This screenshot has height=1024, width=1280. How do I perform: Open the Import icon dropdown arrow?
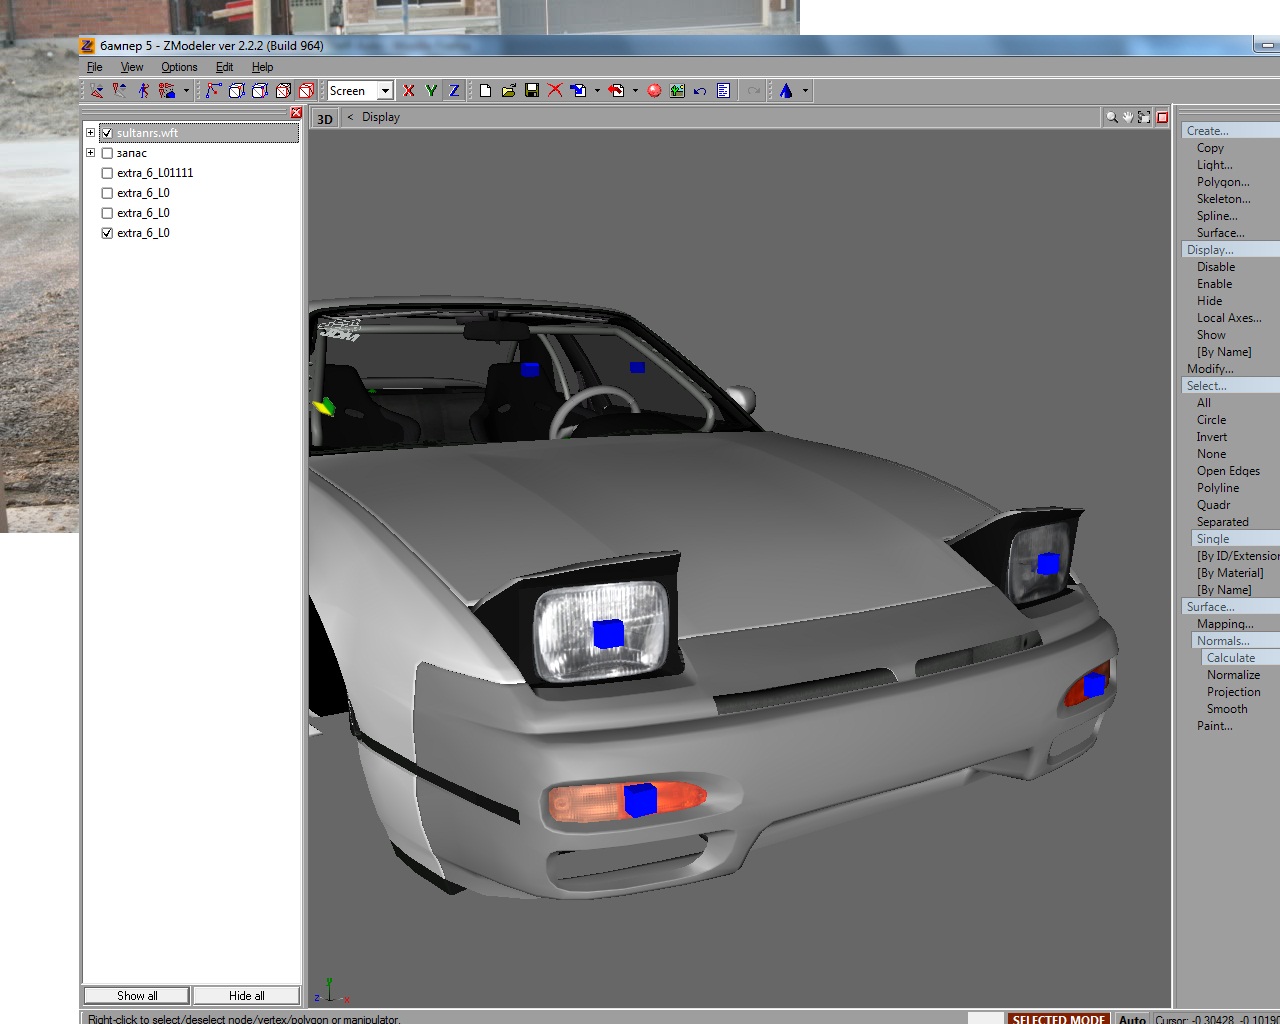(597, 90)
